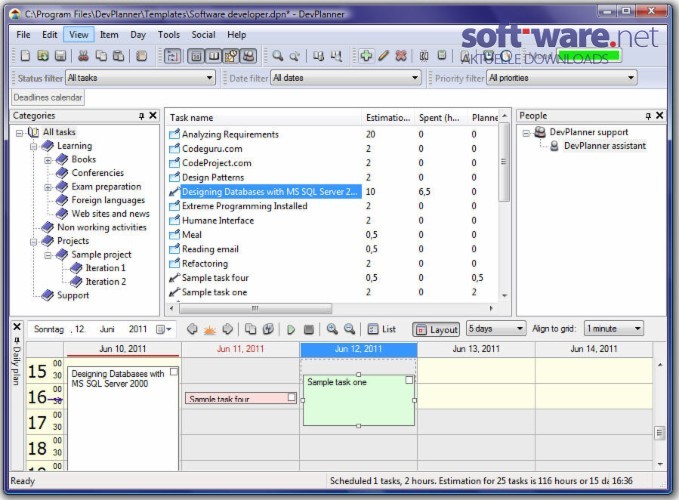This screenshot has width=679, height=500.
Task: Close the People panel
Action: (x=660, y=115)
